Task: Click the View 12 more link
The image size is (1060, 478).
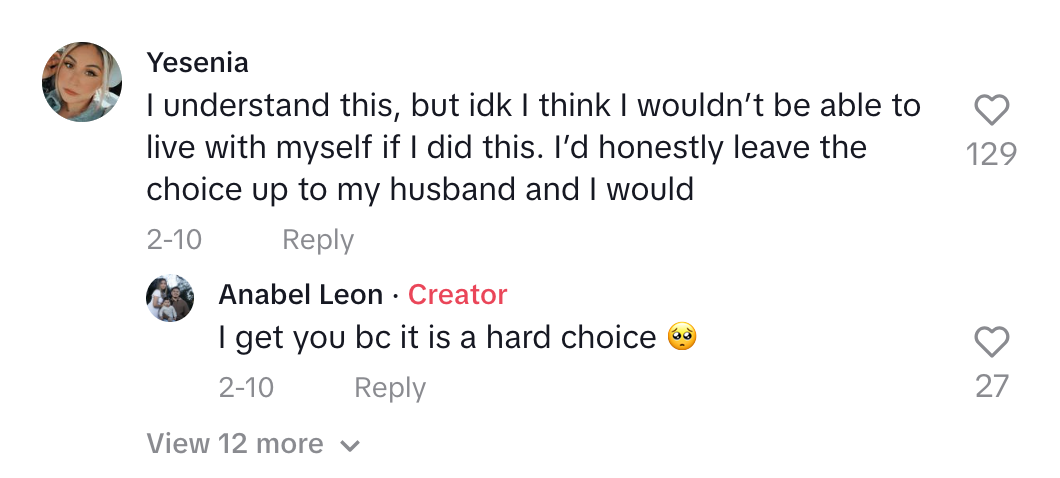Action: click(235, 444)
